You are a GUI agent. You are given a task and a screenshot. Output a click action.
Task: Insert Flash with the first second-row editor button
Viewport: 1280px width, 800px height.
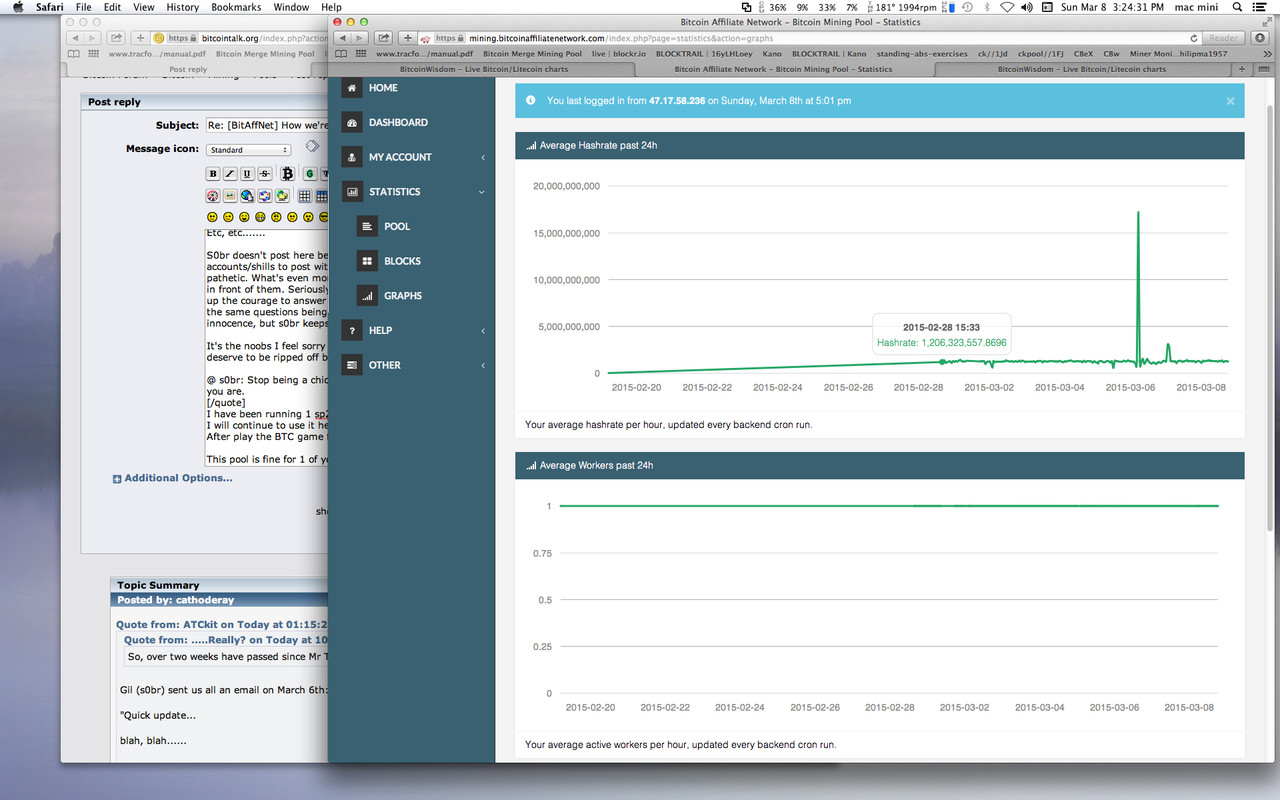[x=213, y=196]
